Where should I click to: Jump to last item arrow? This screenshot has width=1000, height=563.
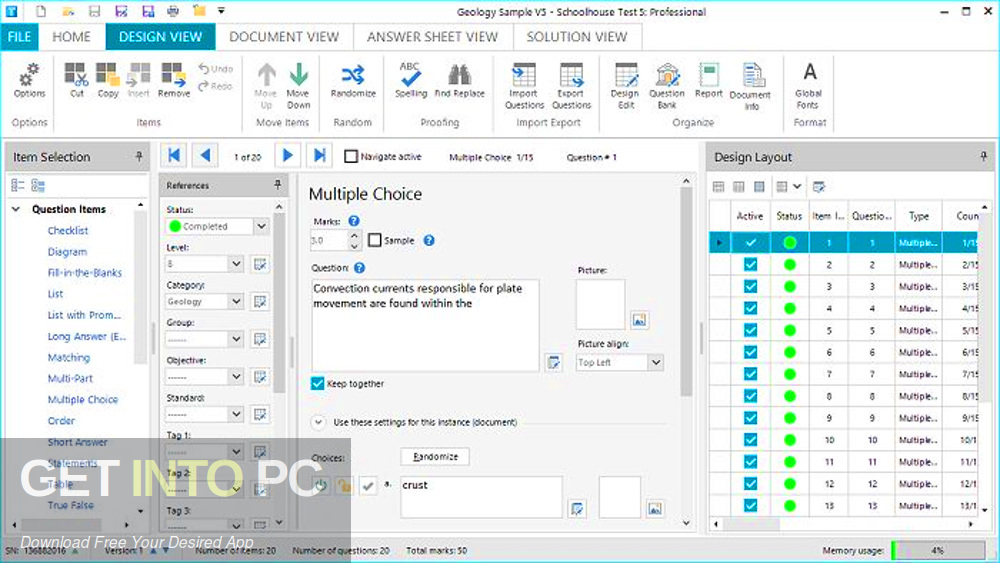pyautogui.click(x=319, y=155)
